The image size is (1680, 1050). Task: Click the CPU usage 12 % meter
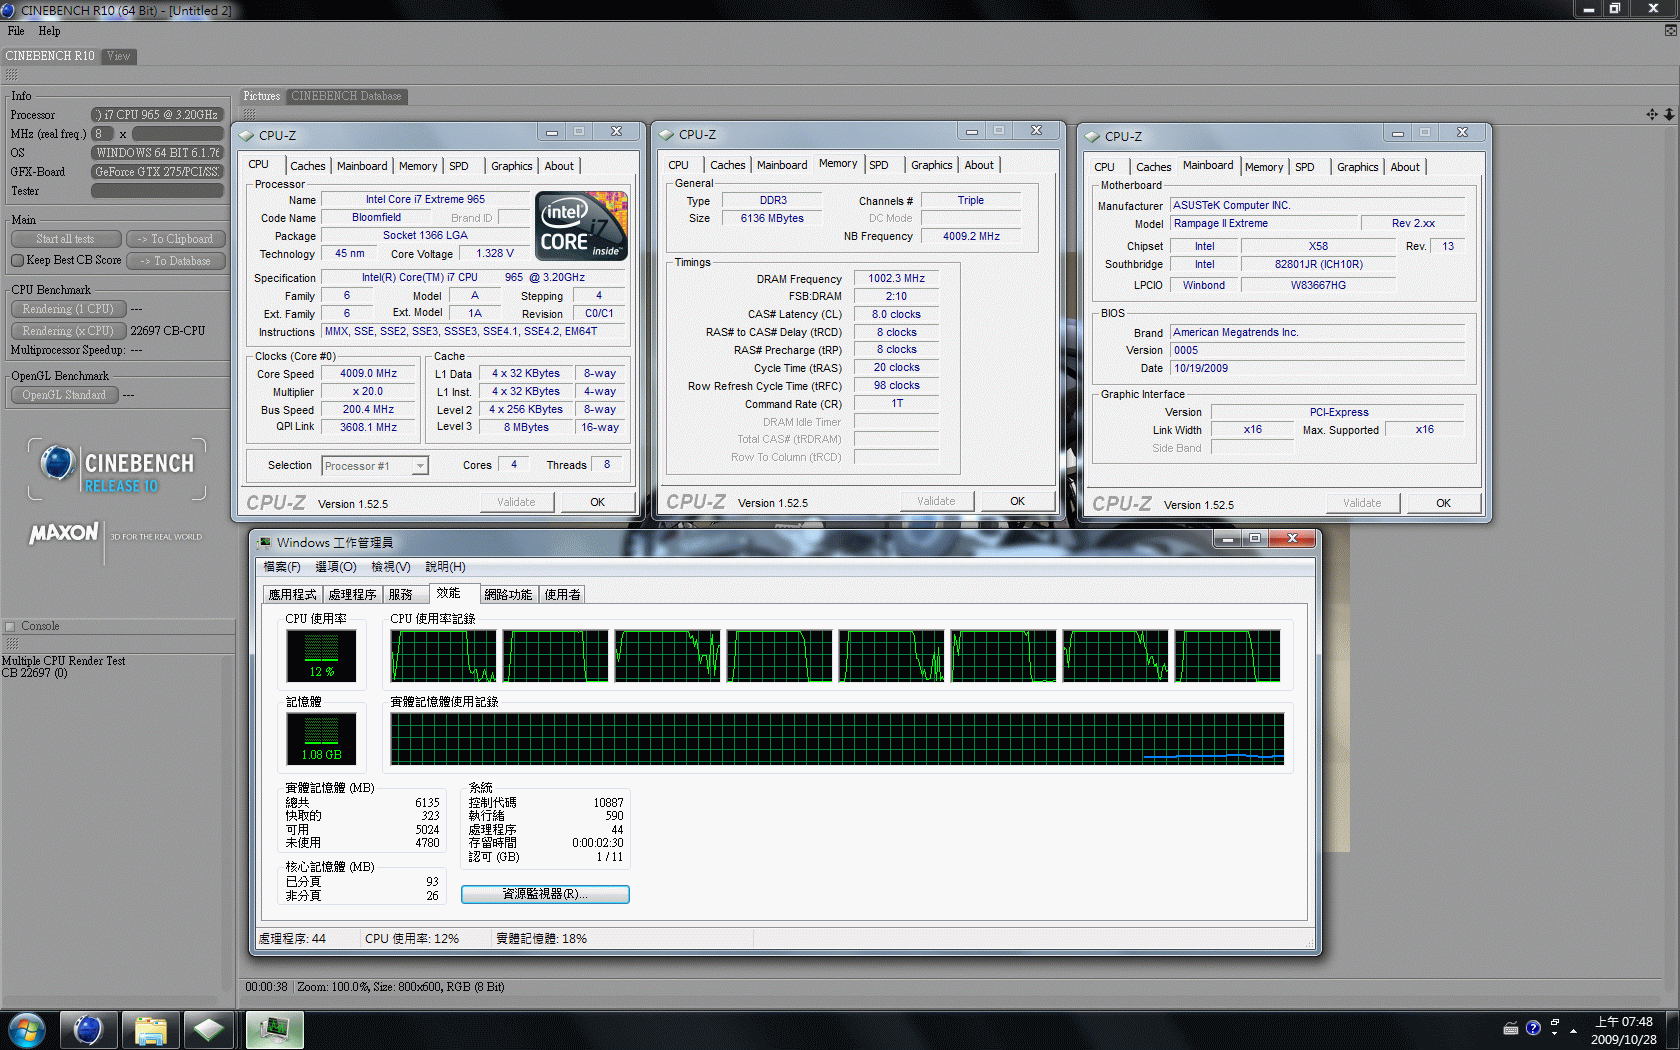point(321,656)
